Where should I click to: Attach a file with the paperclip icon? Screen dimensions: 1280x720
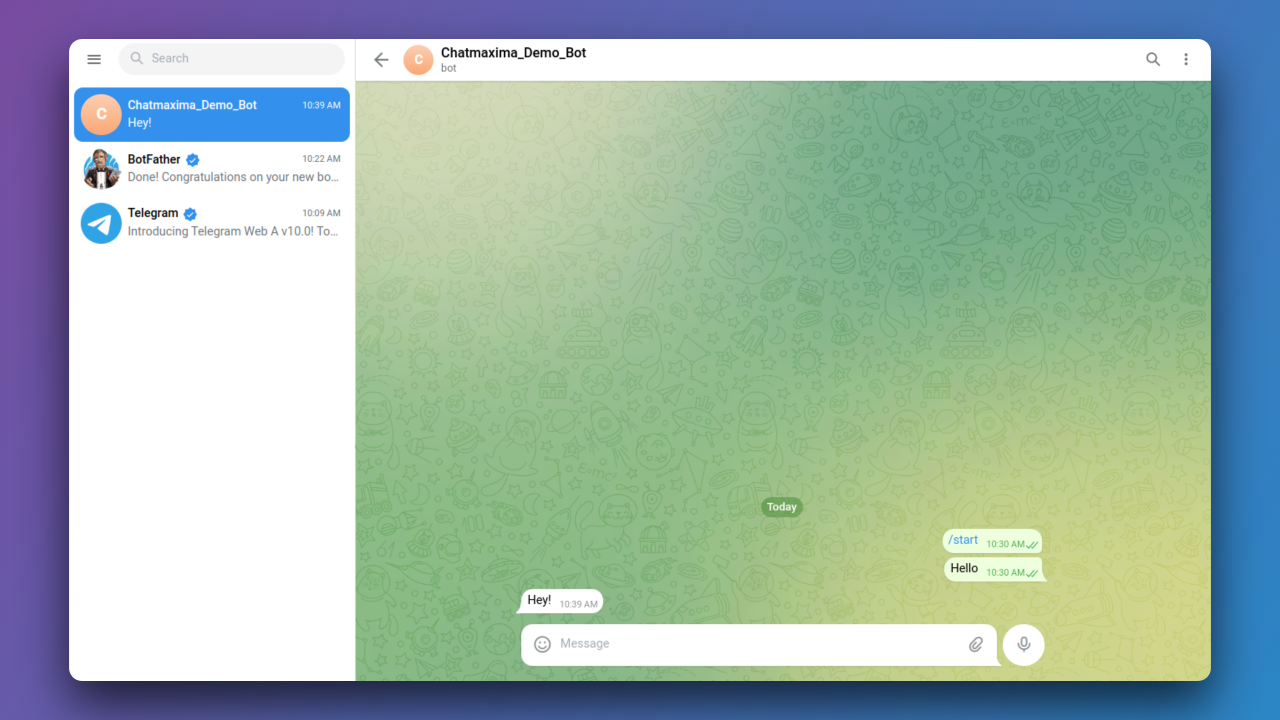tap(976, 644)
